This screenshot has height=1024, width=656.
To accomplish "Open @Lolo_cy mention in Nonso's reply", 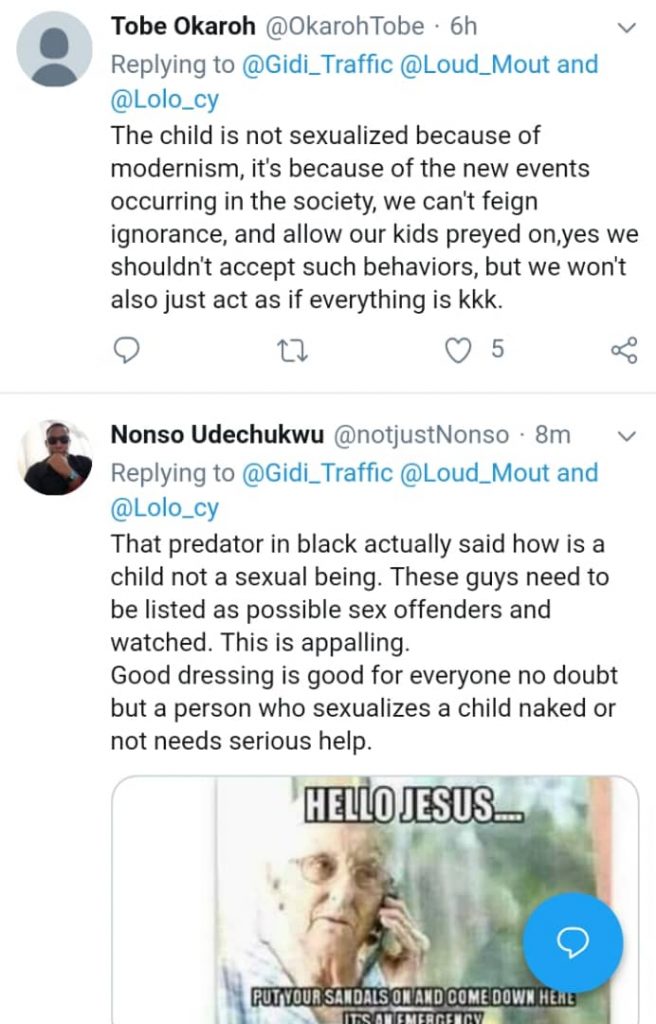I will pos(164,509).
